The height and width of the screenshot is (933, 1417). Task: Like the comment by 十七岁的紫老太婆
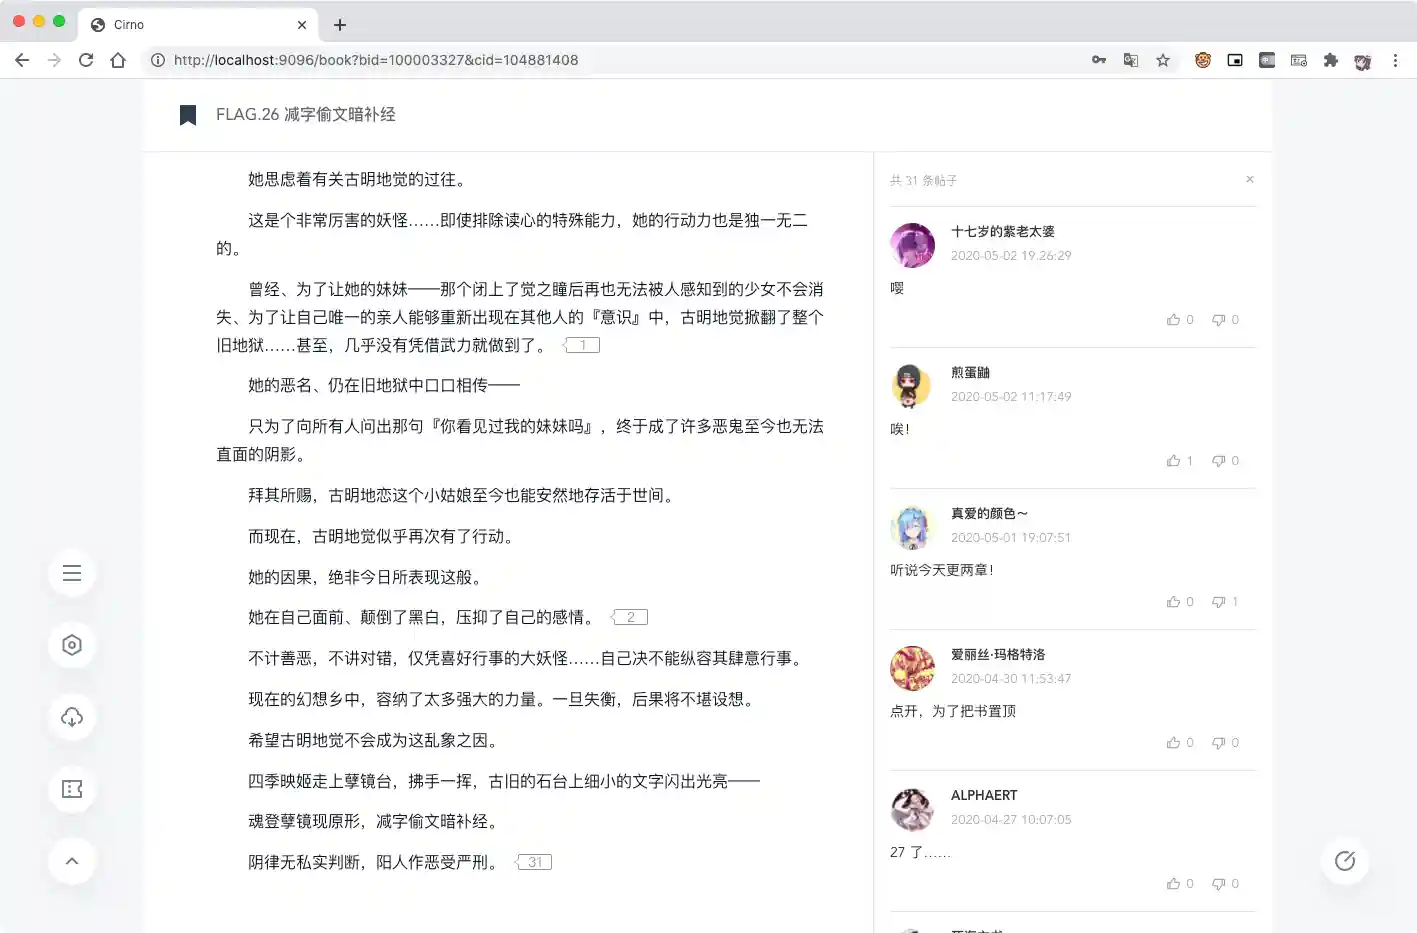click(x=1179, y=320)
